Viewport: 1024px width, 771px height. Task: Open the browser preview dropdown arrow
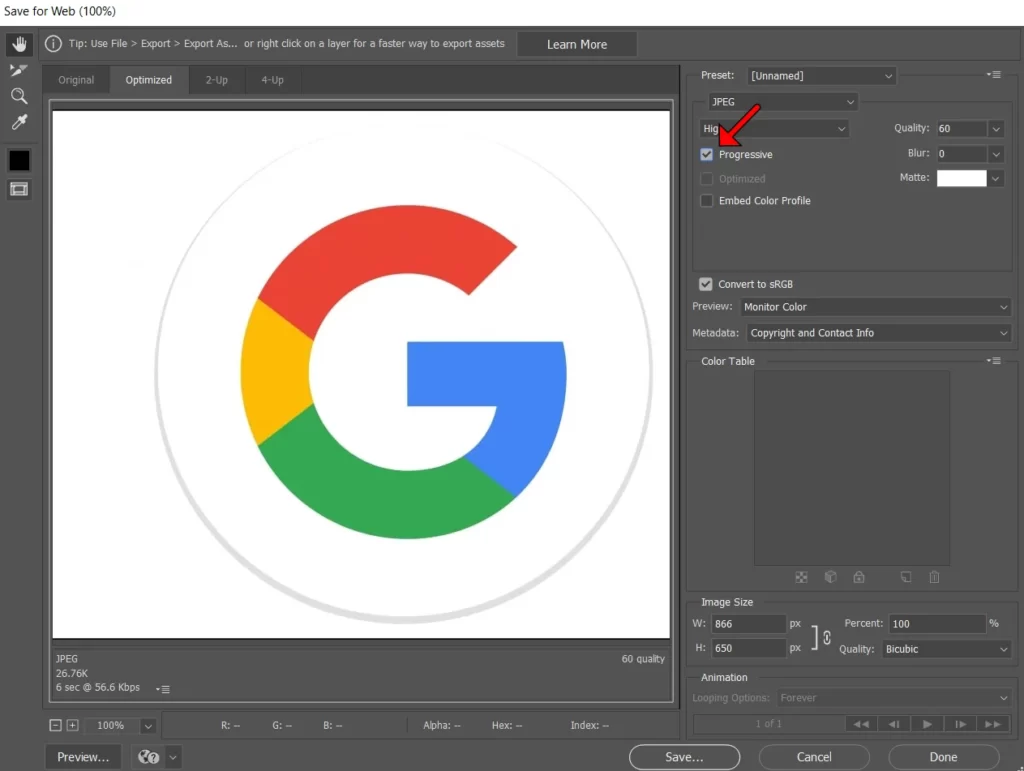pos(173,757)
